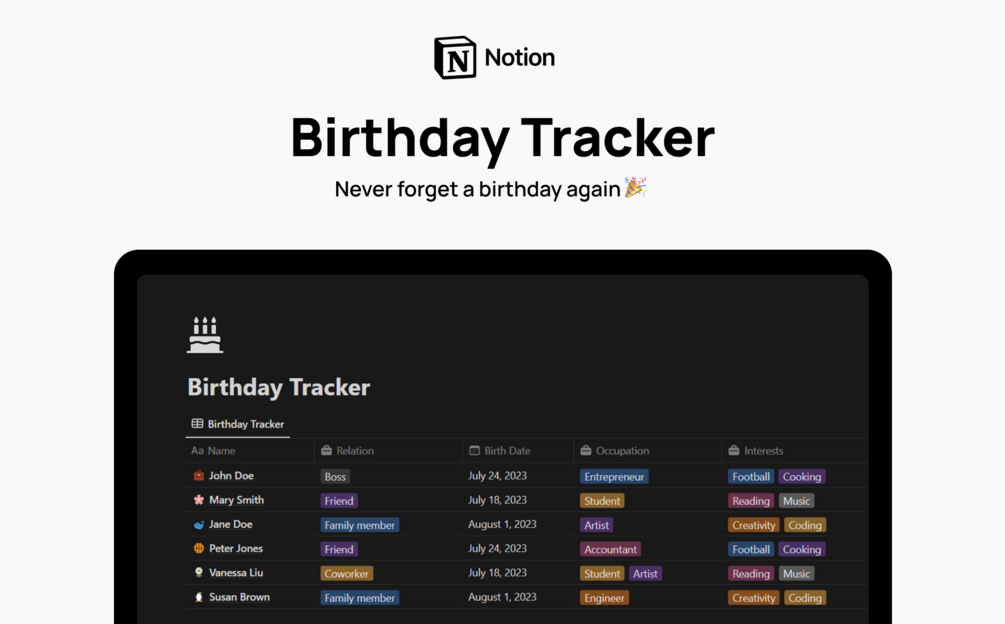Click the Engineer tag in Susan Brown's row

[604, 598]
